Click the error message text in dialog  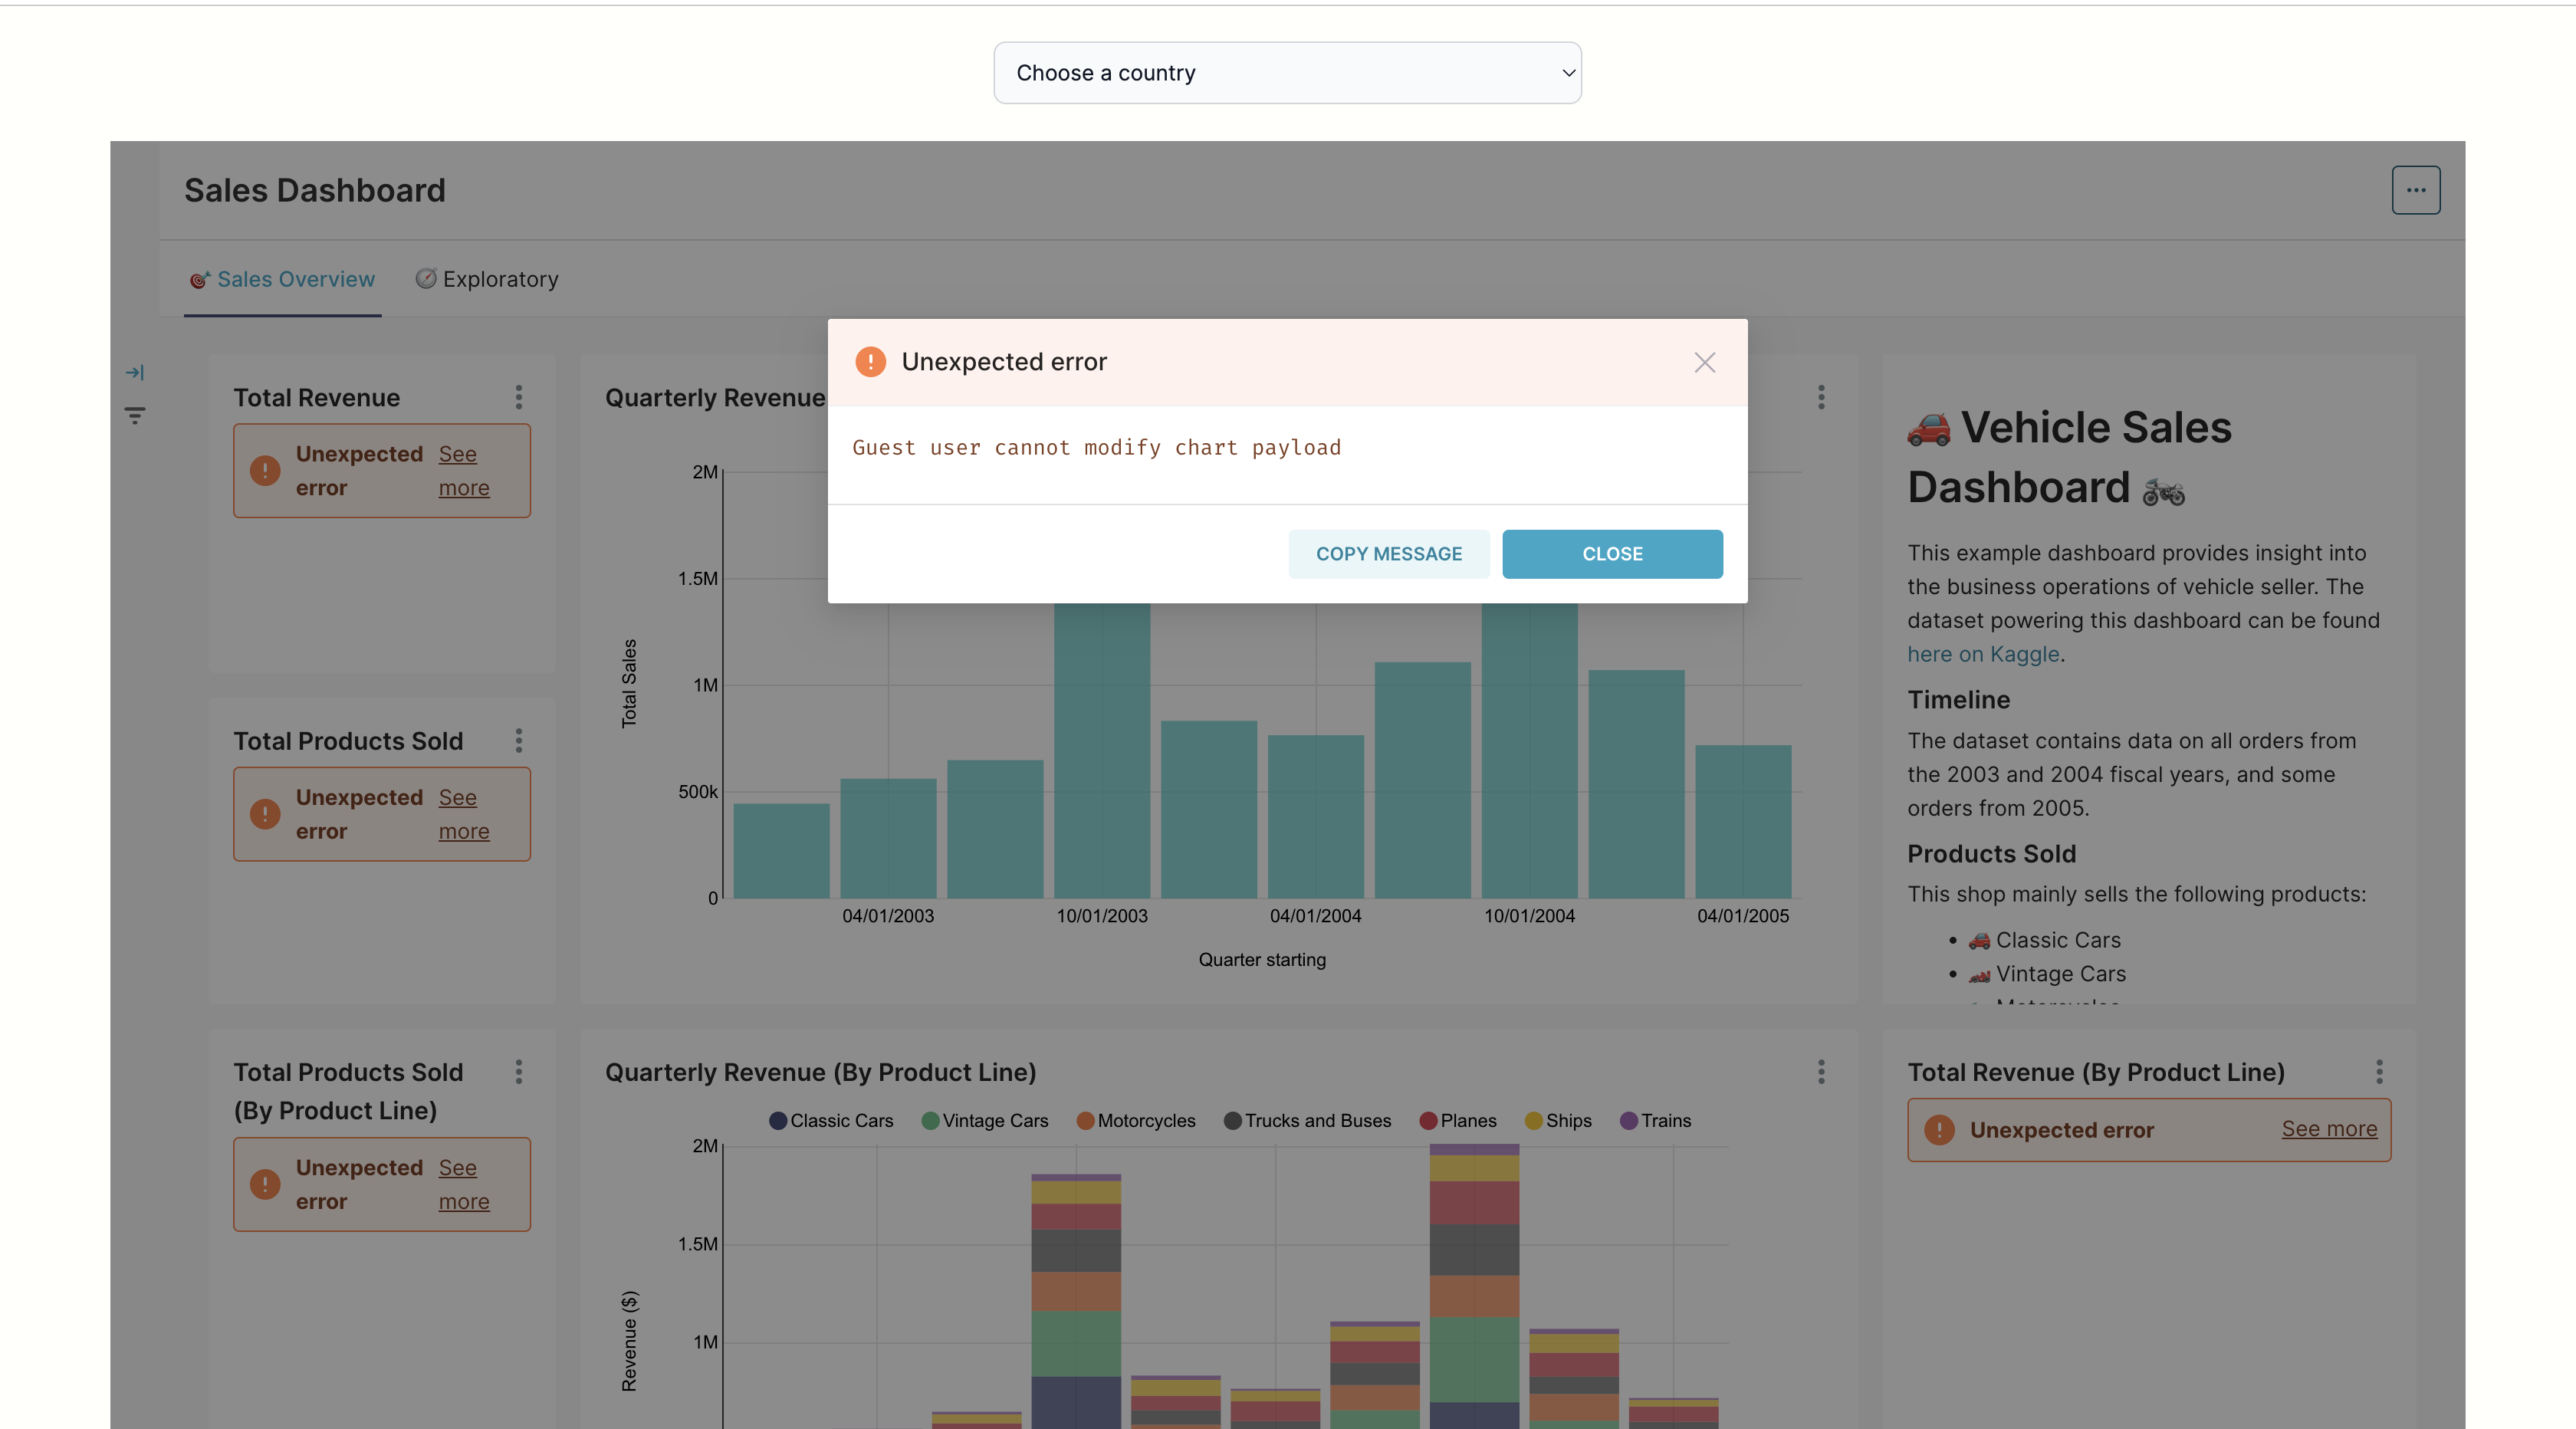(1096, 448)
